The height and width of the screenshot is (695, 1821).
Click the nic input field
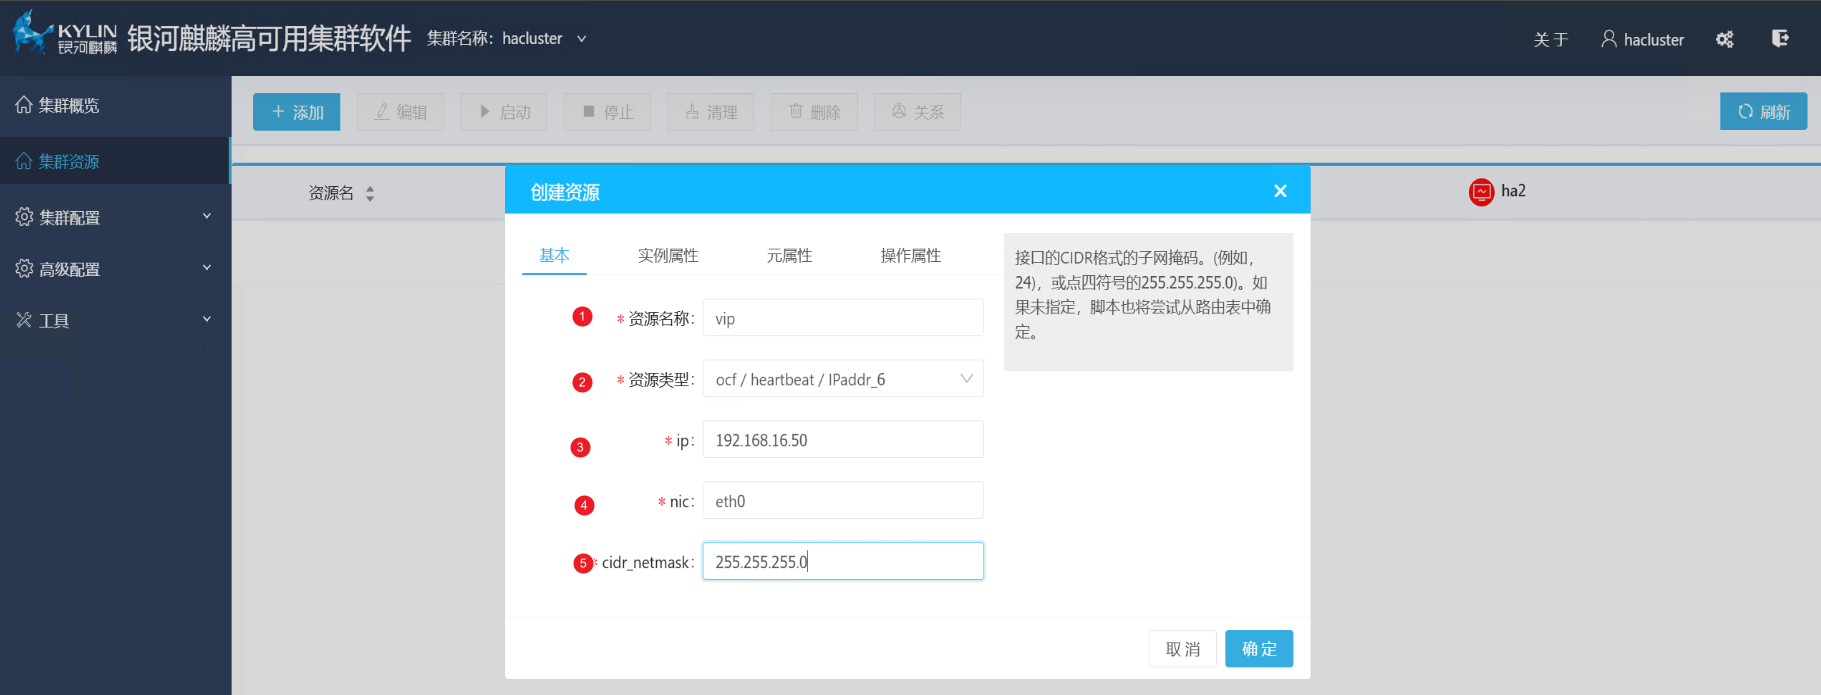coord(843,501)
